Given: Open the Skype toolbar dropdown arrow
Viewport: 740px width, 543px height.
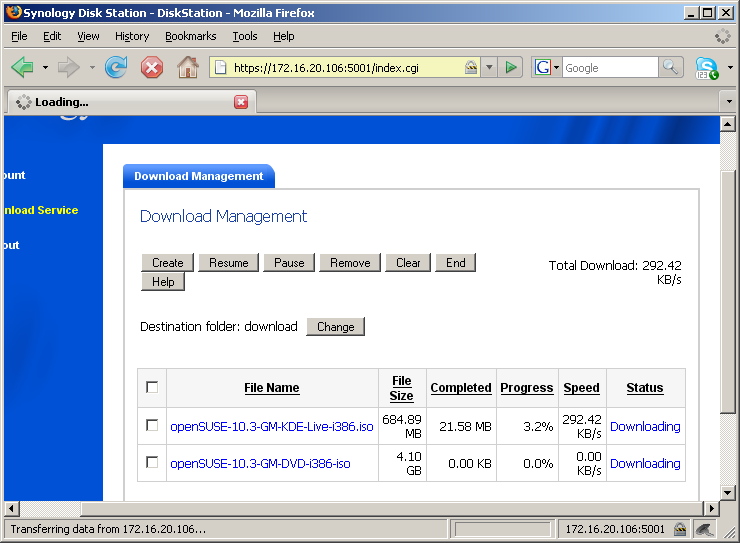Looking at the screenshot, I should (x=730, y=67).
